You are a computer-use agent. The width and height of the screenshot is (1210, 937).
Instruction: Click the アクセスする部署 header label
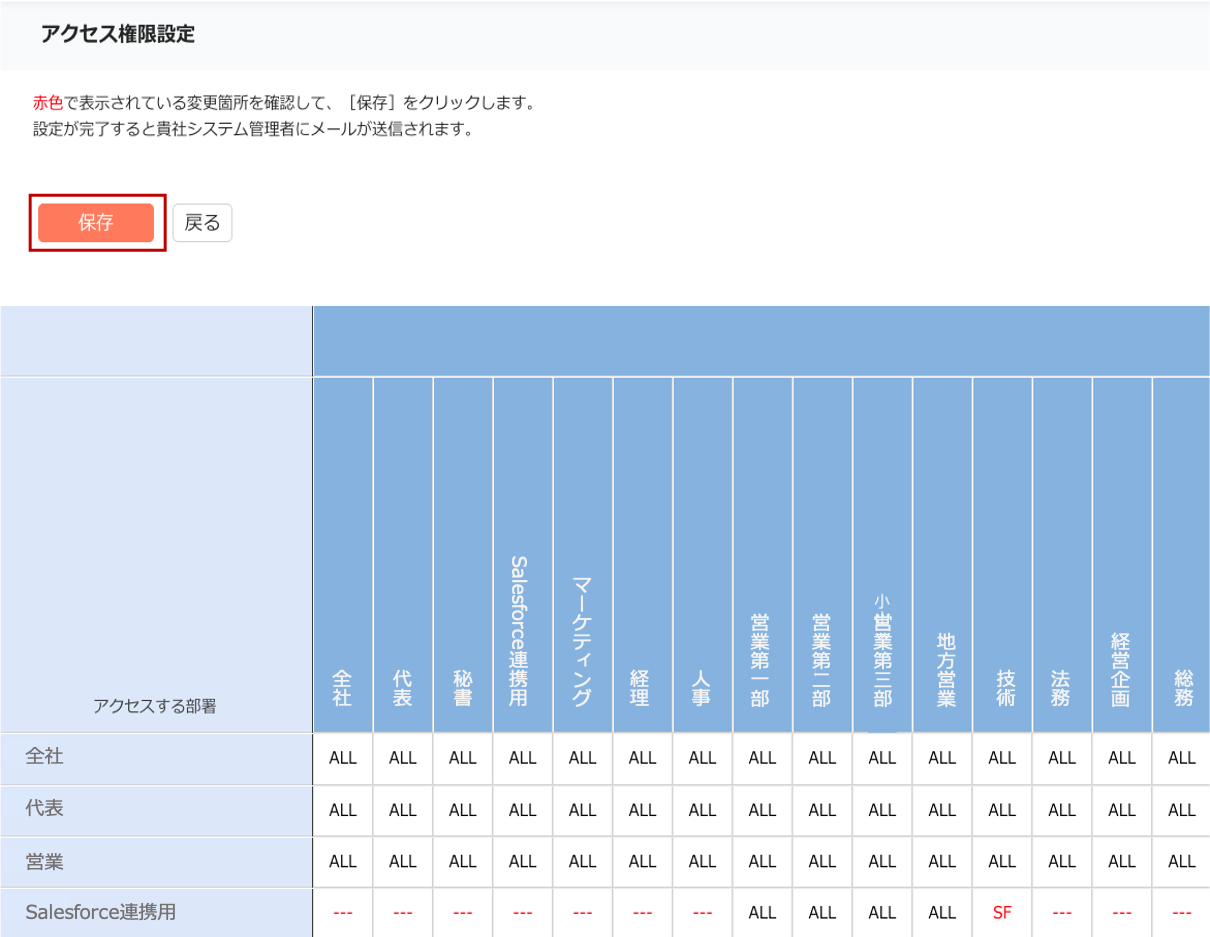click(x=155, y=706)
